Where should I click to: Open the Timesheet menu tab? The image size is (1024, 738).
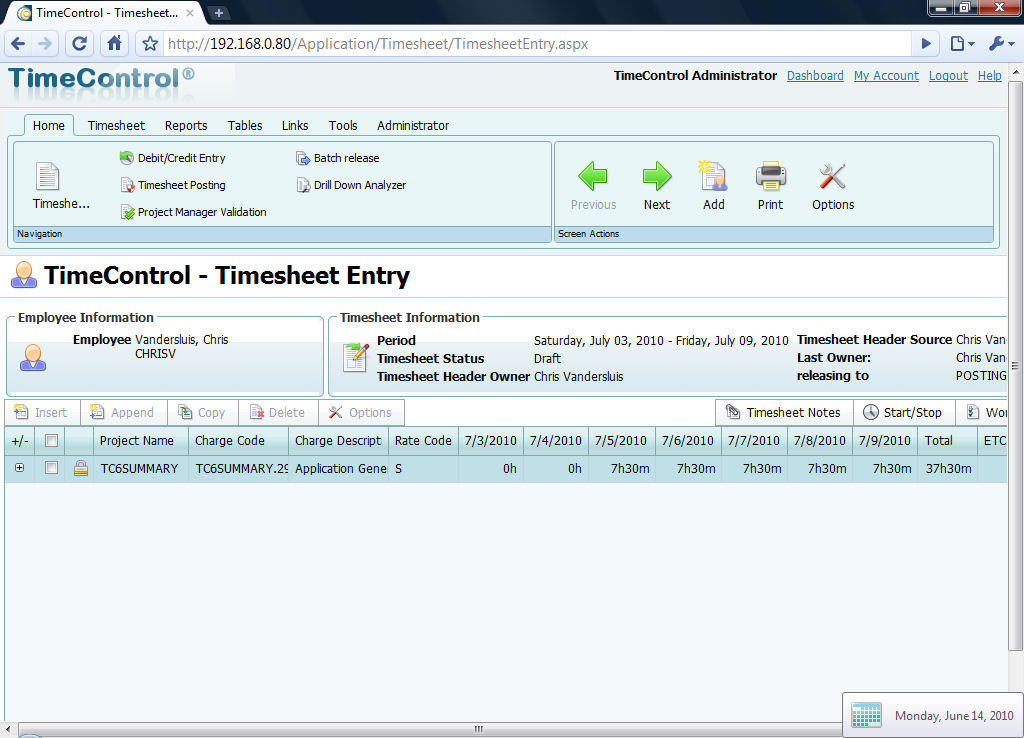coord(116,125)
